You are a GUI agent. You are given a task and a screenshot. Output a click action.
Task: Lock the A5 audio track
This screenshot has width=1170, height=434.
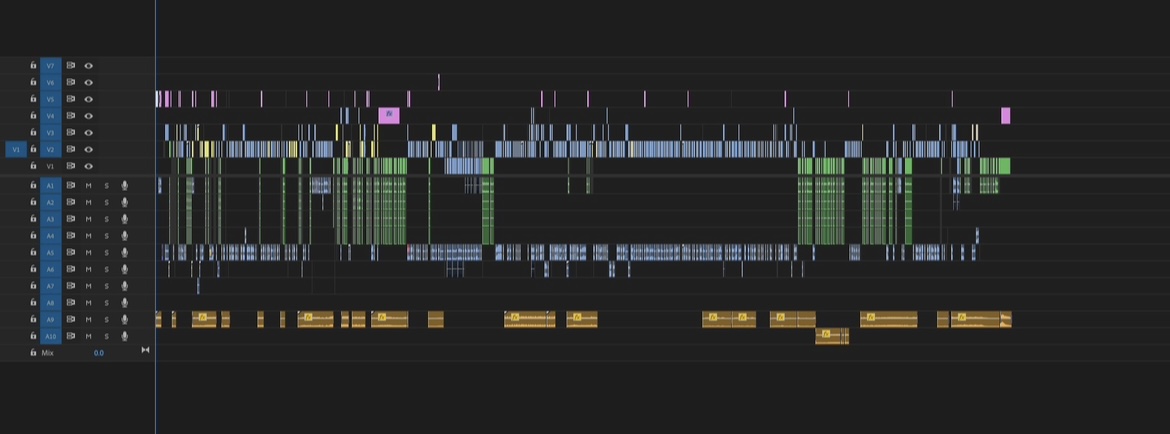click(x=33, y=252)
